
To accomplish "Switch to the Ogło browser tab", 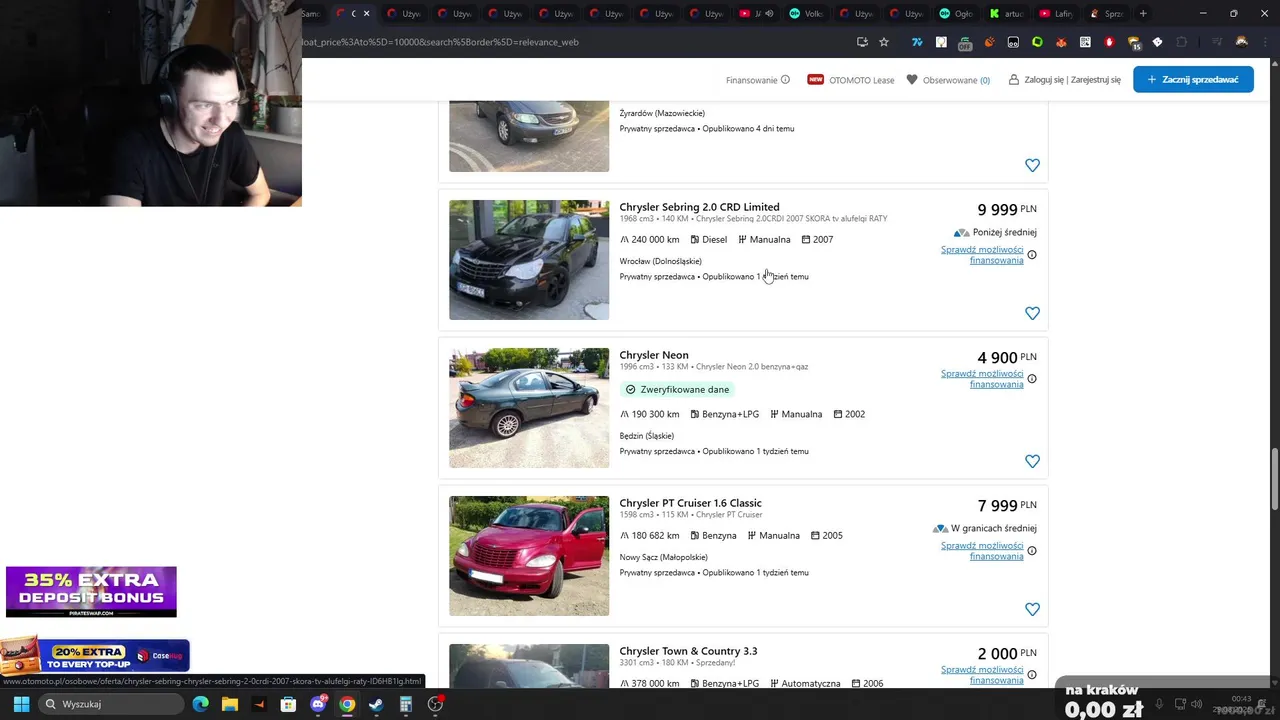I will [958, 14].
